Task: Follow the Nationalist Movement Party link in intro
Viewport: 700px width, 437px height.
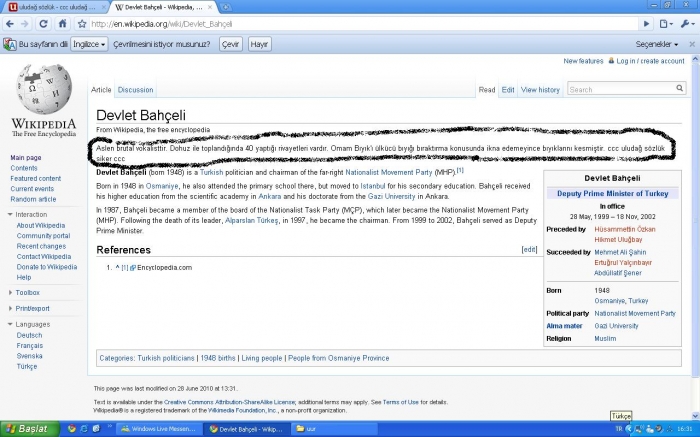Action: (388, 172)
